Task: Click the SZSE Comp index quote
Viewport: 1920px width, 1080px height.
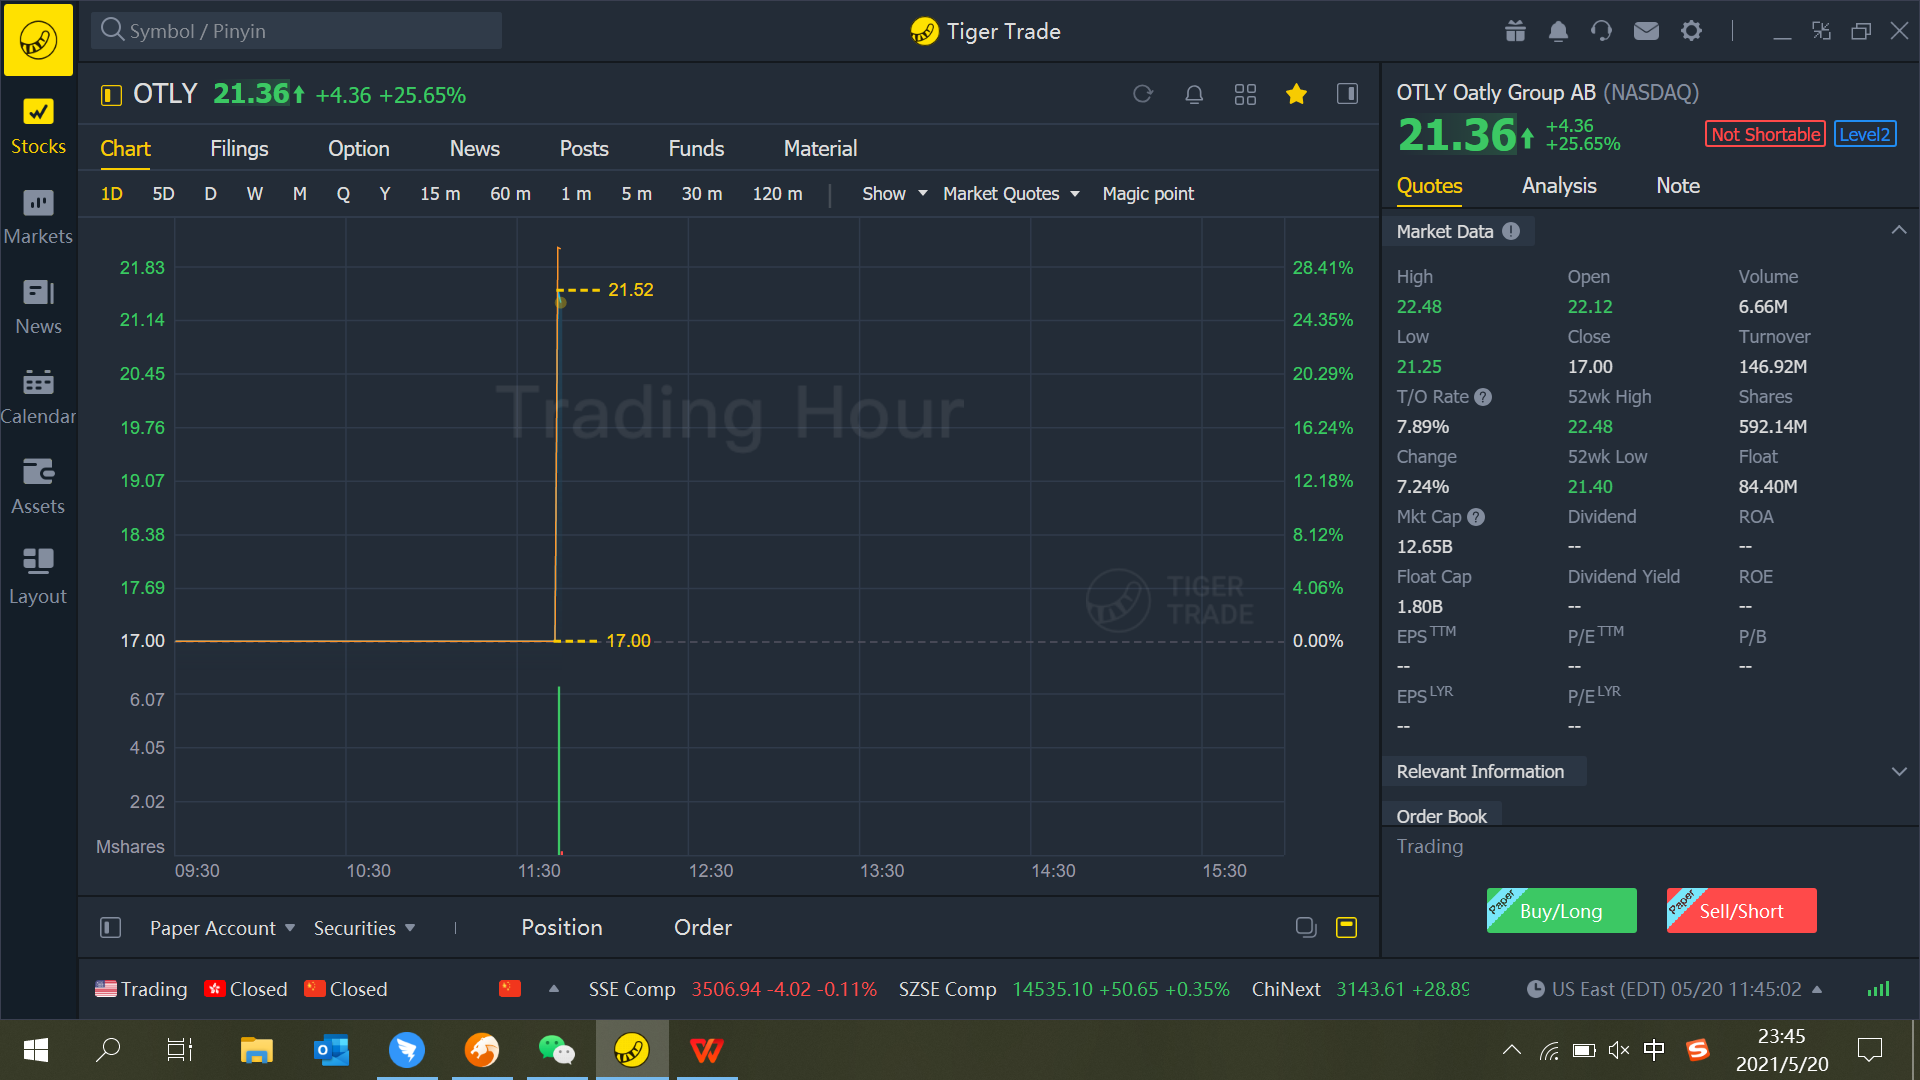Action: 1064,989
